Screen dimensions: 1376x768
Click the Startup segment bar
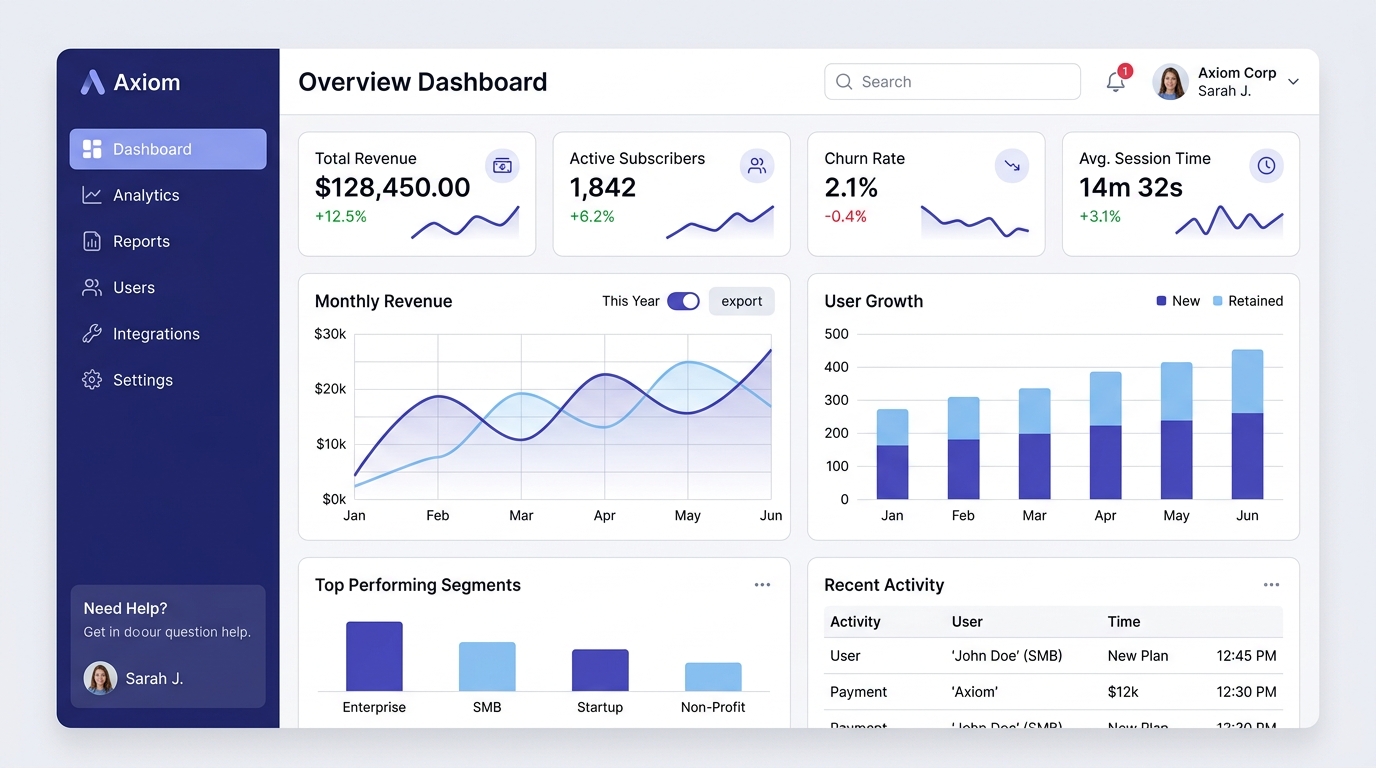coord(600,670)
